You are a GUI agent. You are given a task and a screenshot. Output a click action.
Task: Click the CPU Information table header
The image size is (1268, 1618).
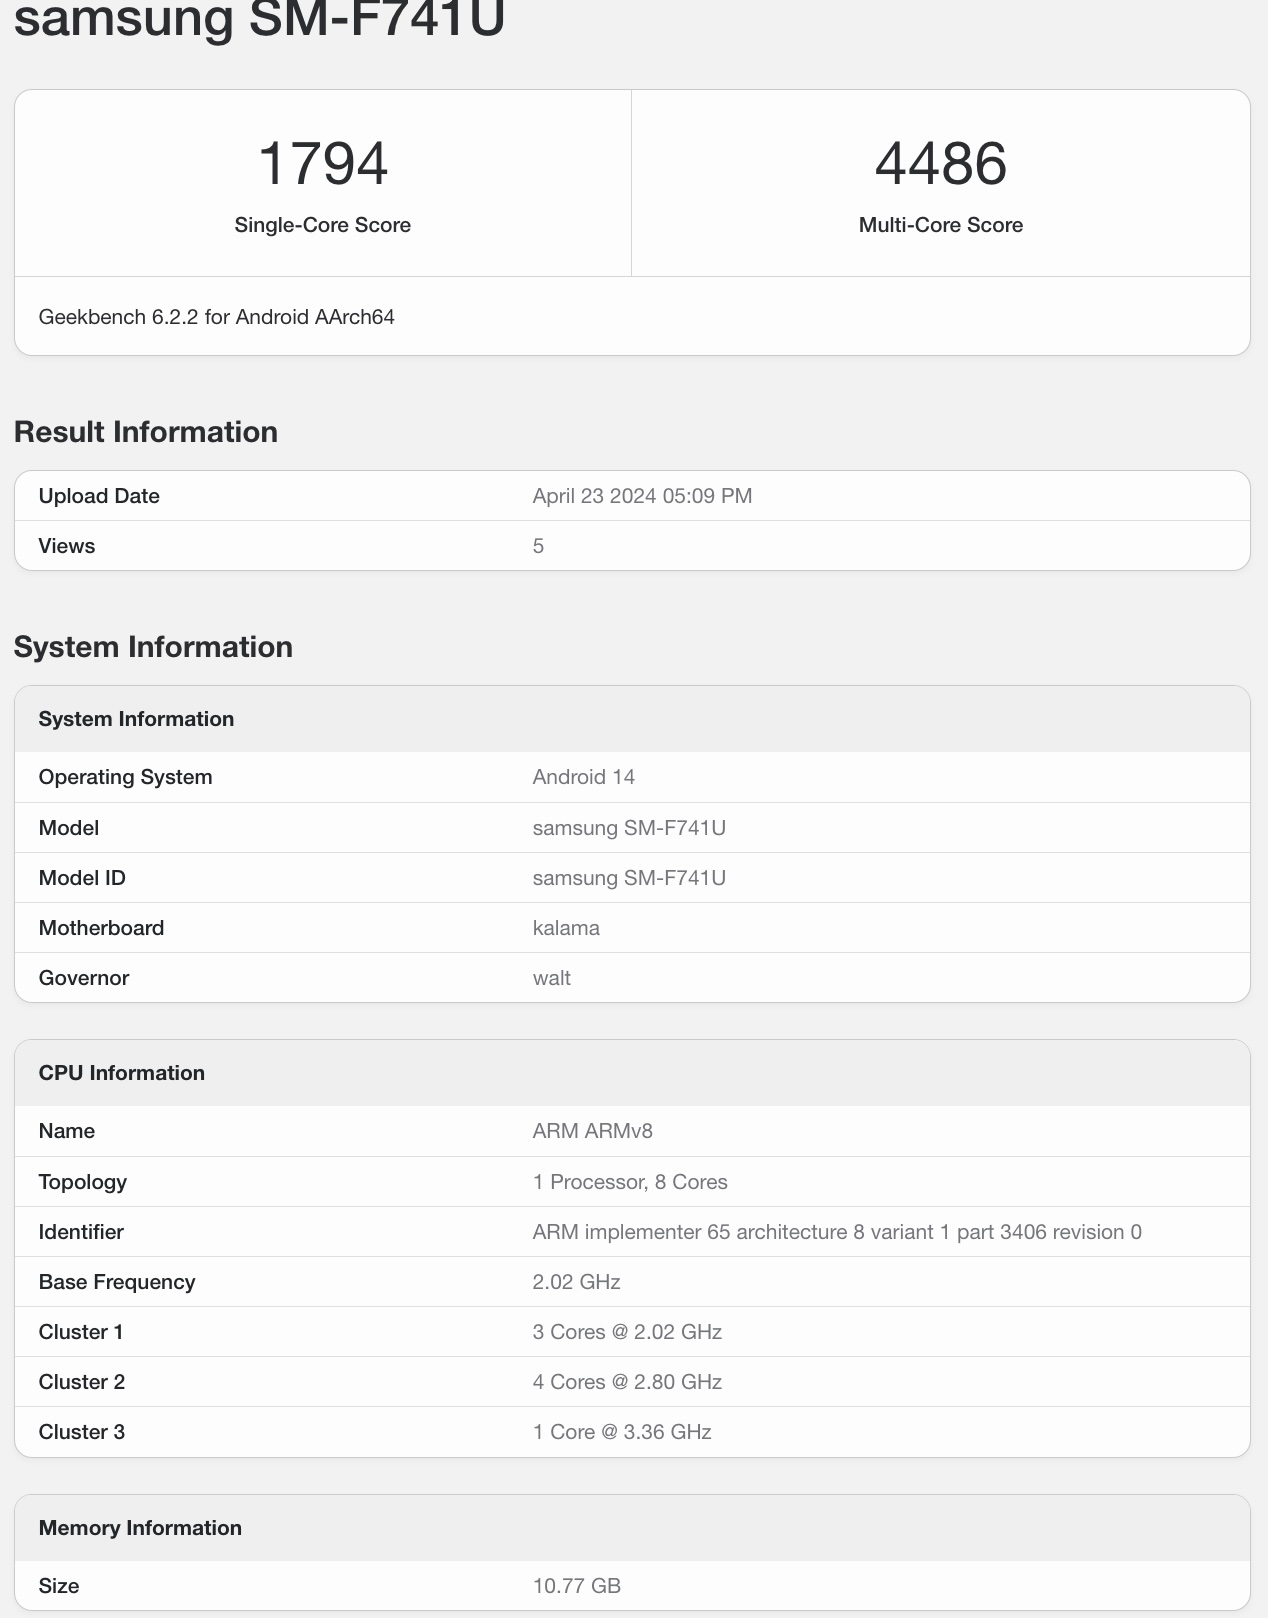pyautogui.click(x=122, y=1073)
